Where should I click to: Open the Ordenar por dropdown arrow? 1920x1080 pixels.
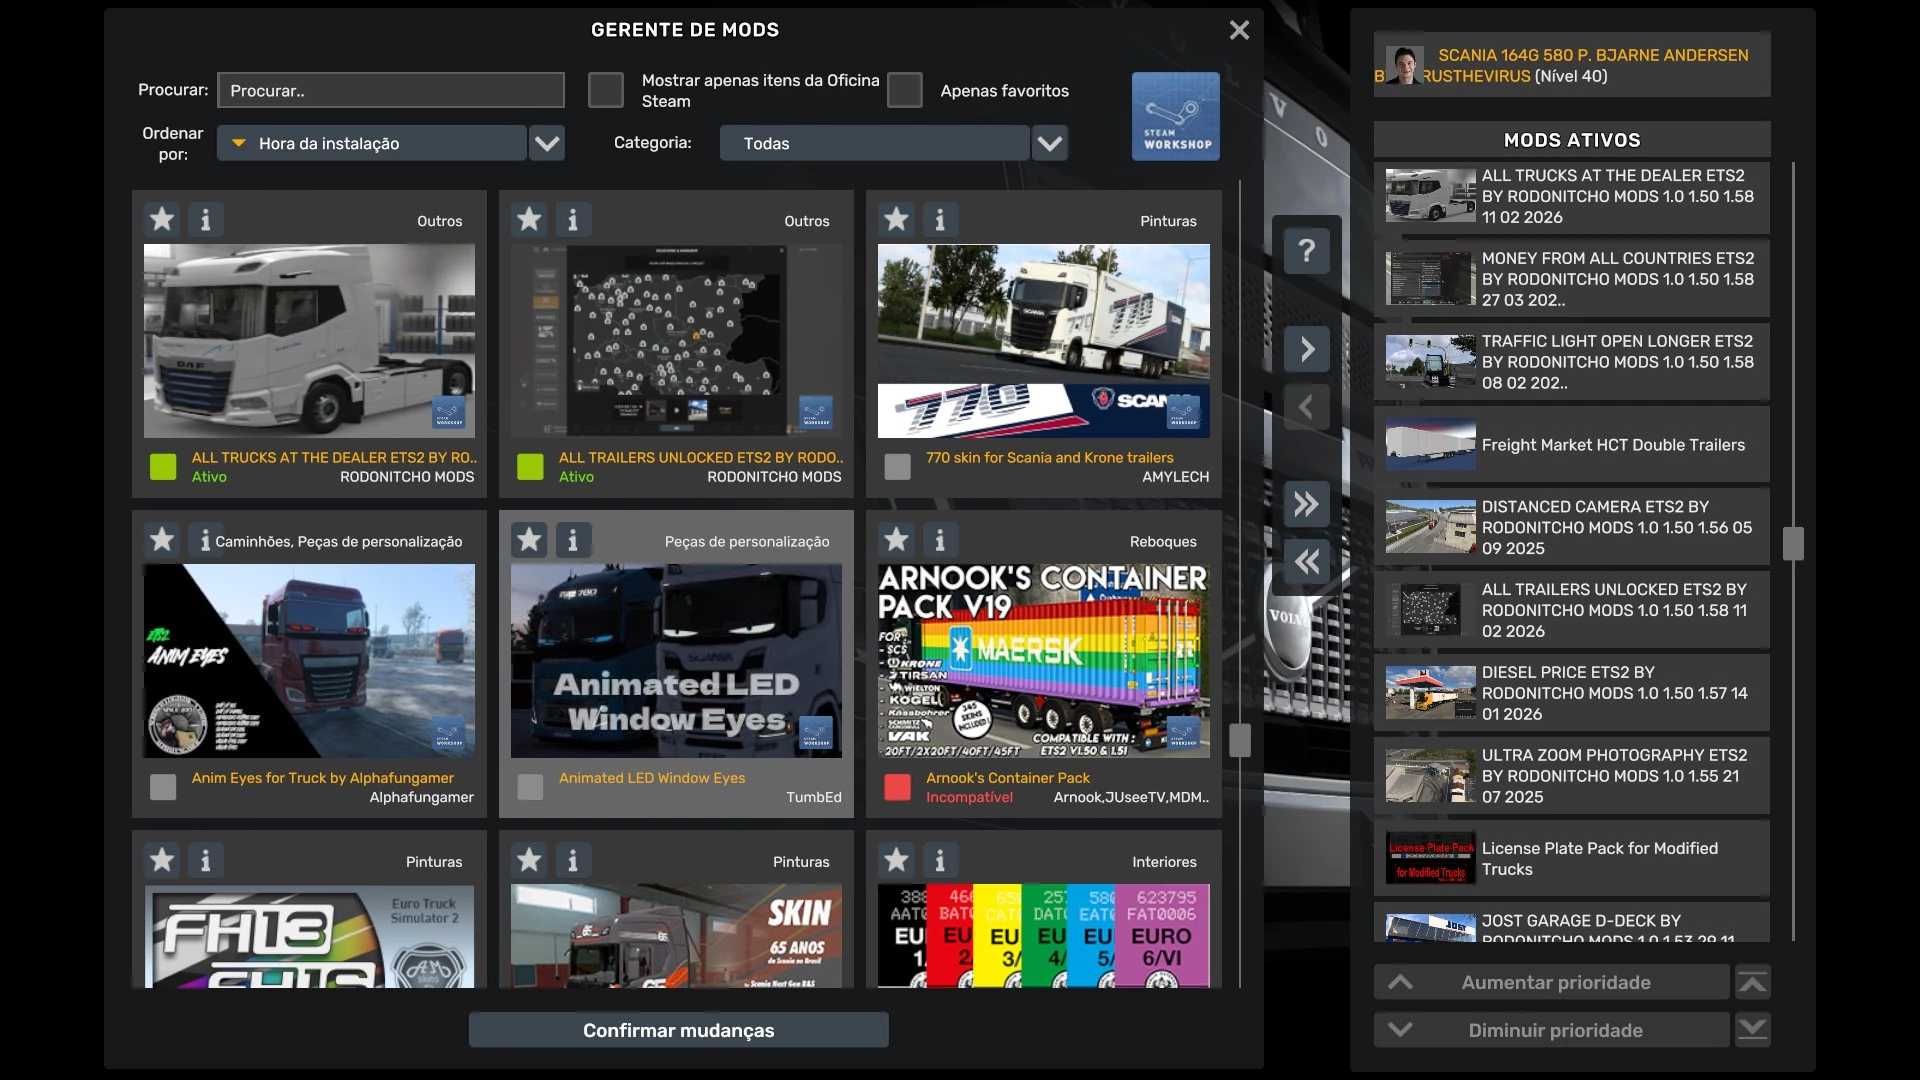(547, 143)
